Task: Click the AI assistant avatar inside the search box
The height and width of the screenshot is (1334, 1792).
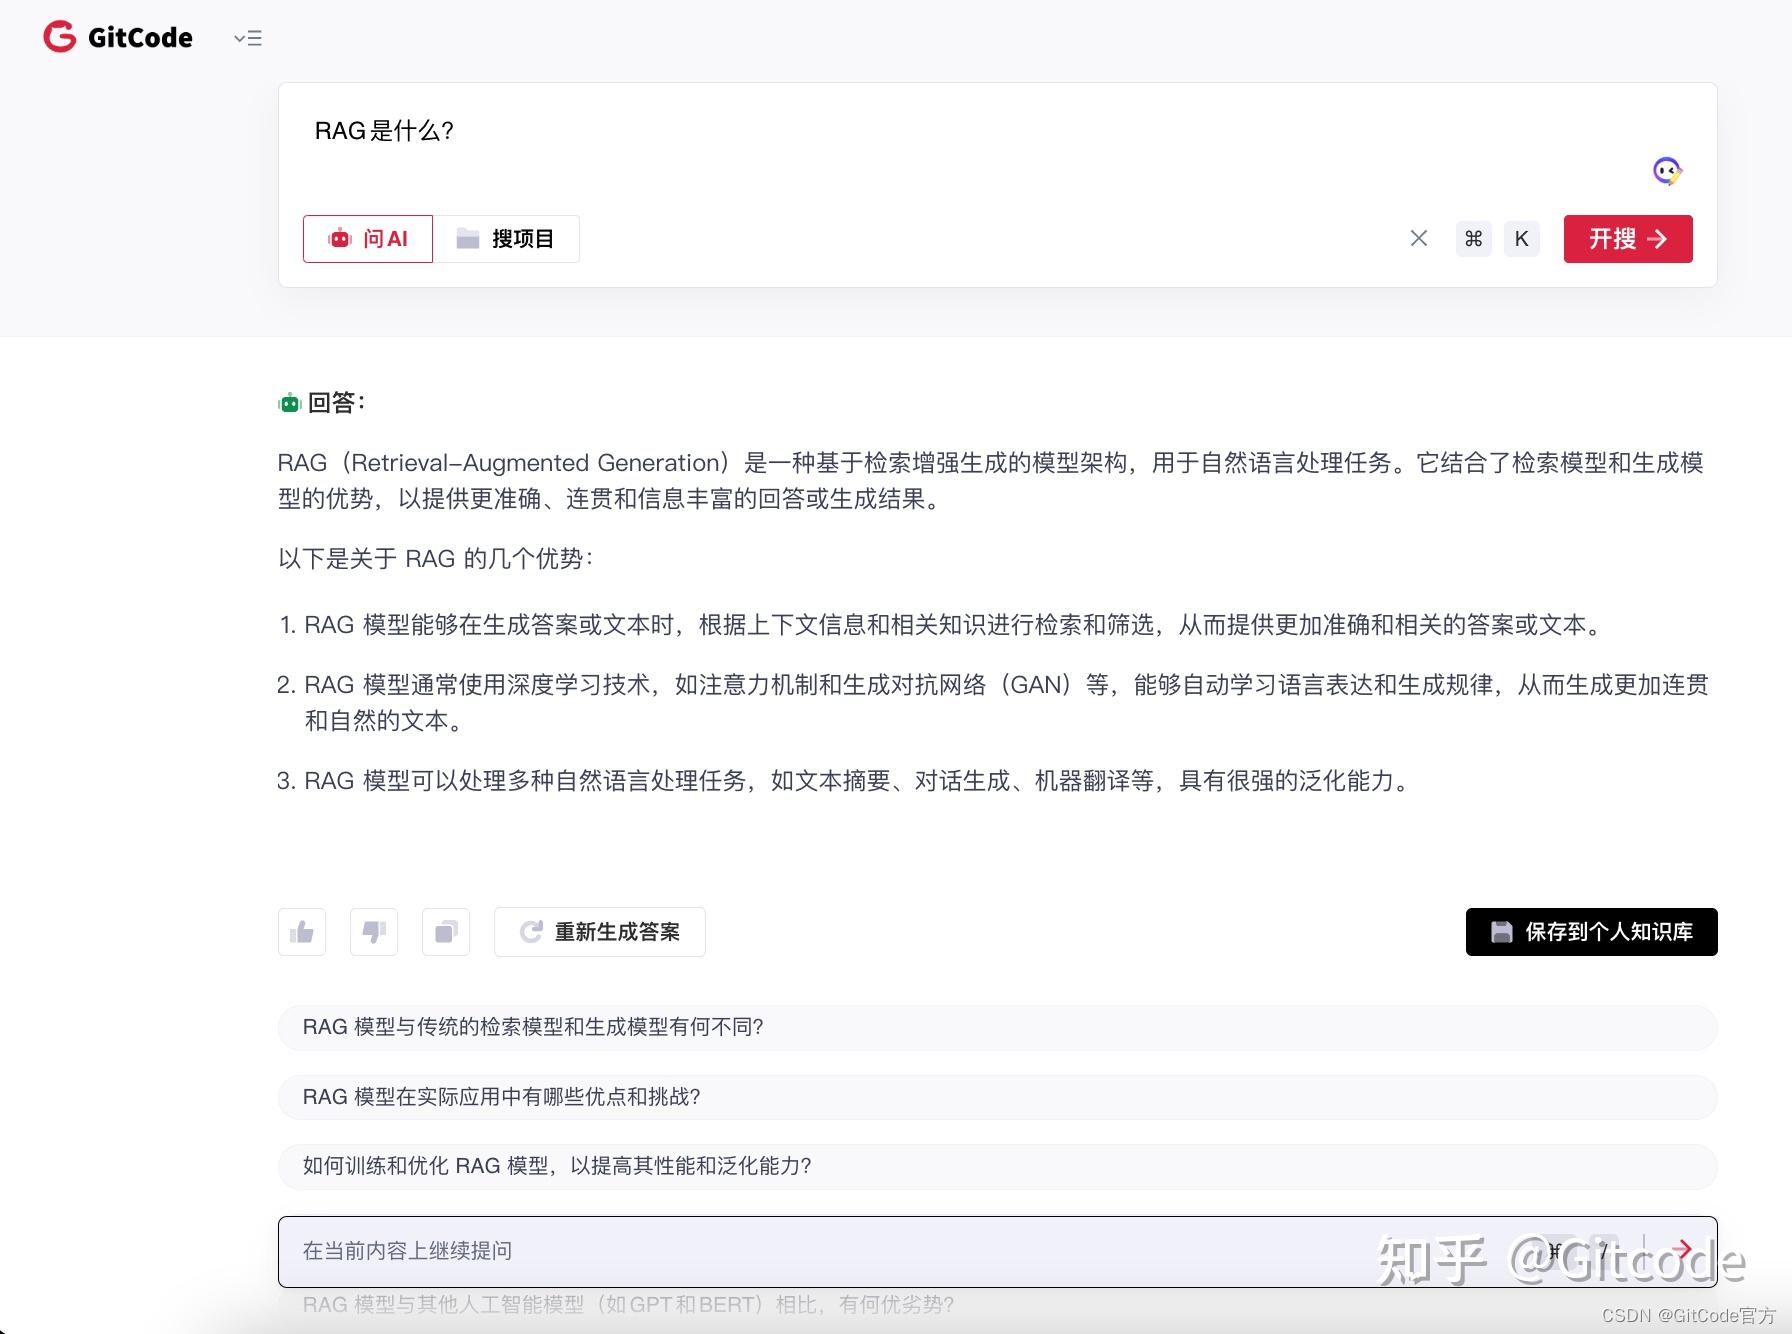Action: [x=1667, y=172]
